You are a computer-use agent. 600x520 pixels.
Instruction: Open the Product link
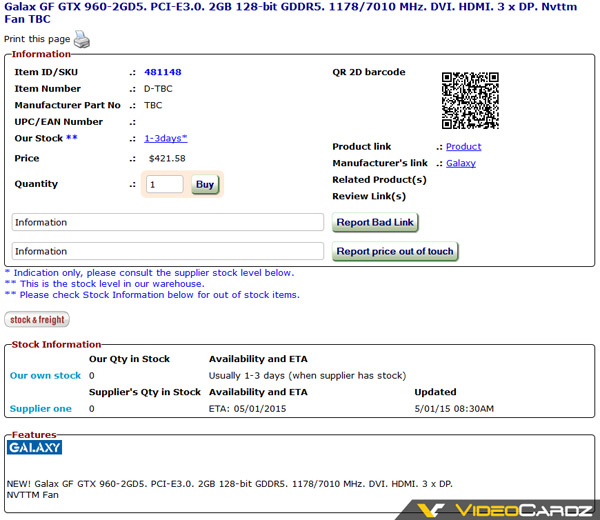pos(463,147)
